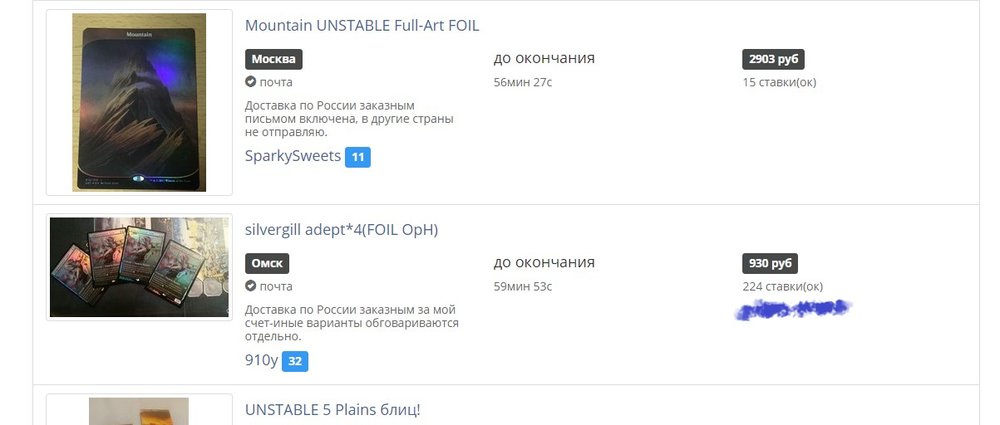Click SparkySweets rating badge 11
This screenshot has height=425, width=1000.
pos(358,157)
